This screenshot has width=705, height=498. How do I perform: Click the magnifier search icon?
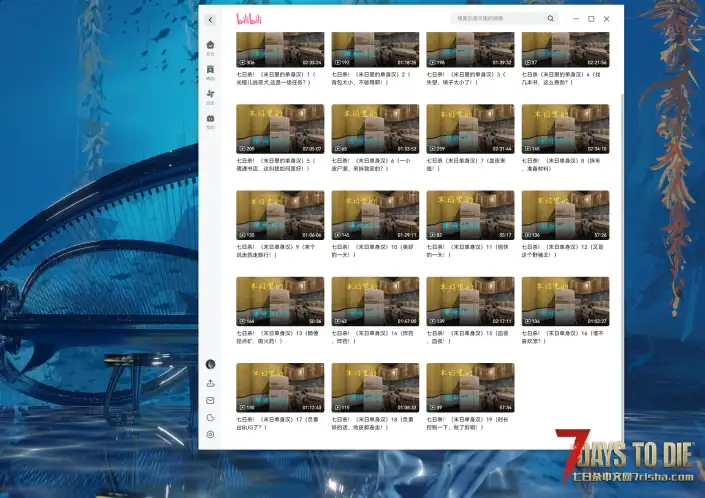(550, 18)
